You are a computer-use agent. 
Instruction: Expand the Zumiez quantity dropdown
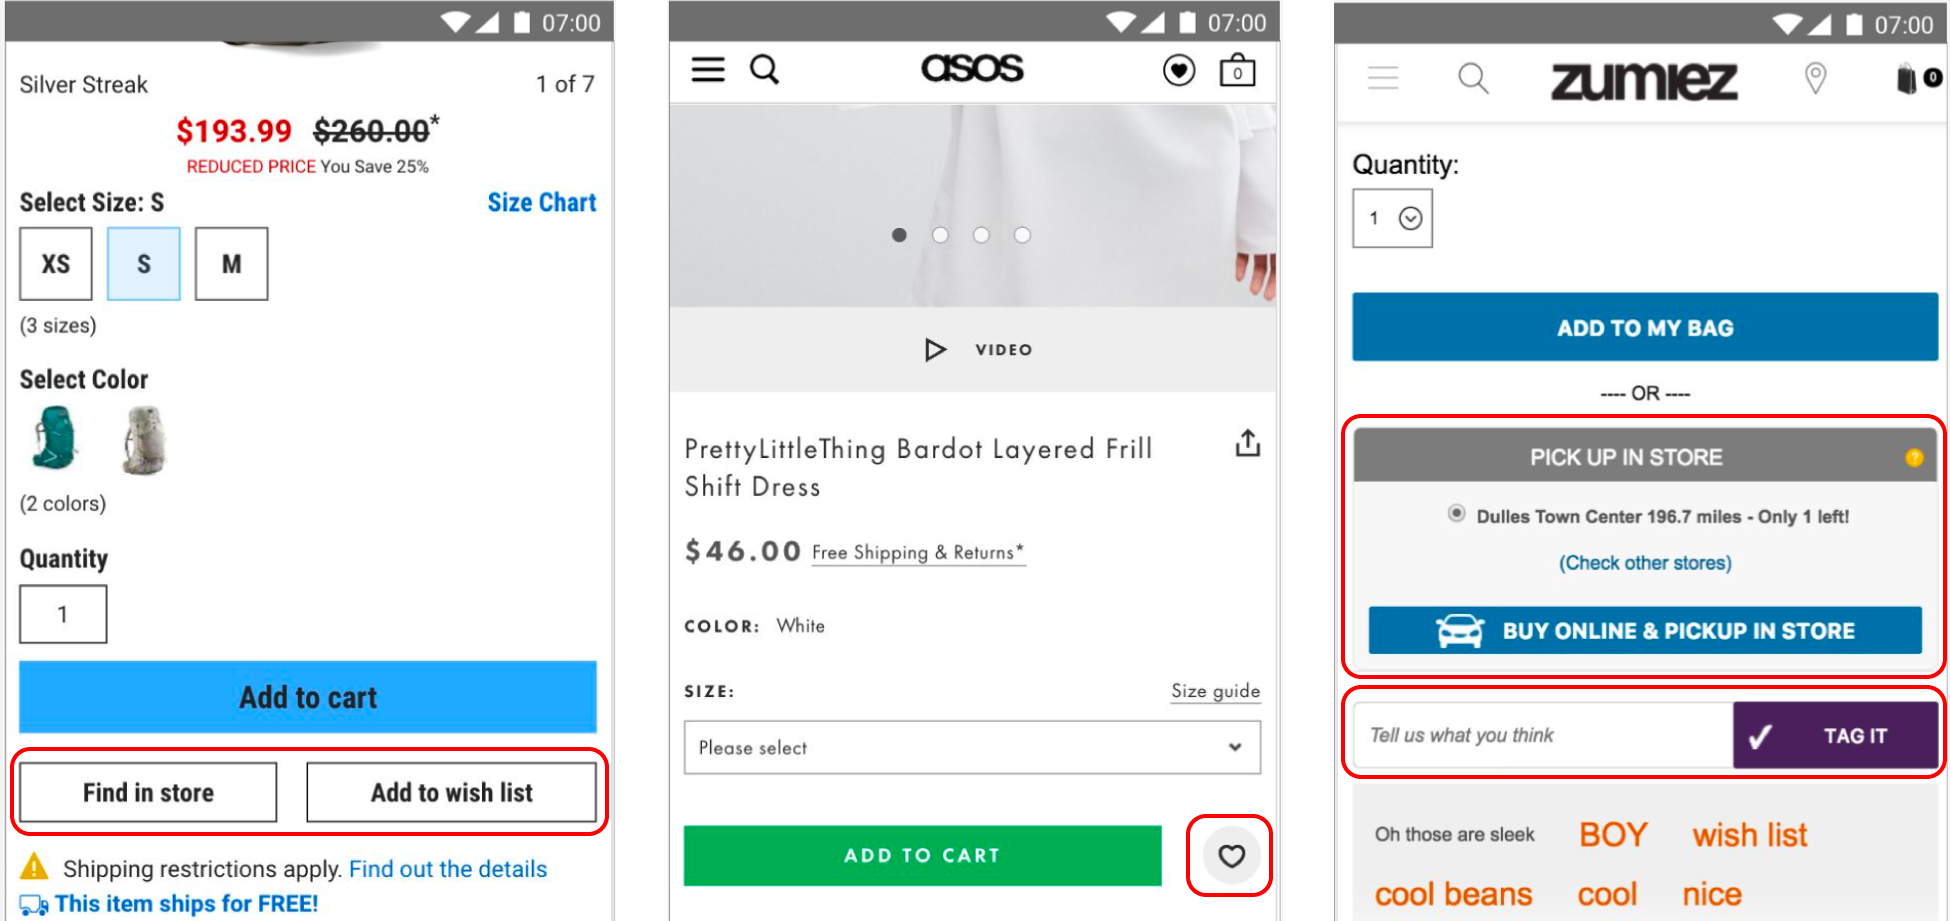[x=1411, y=217]
